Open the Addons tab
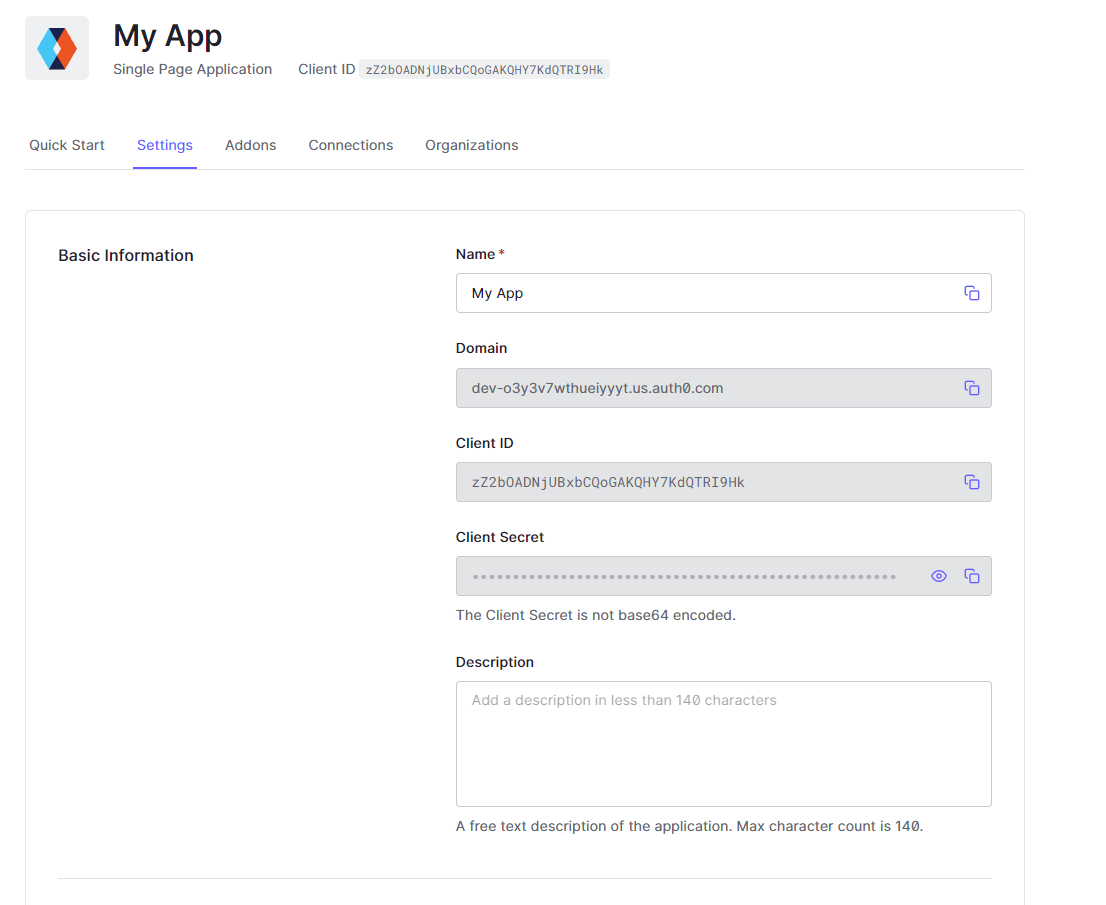This screenshot has width=1106, height=905. [250, 145]
